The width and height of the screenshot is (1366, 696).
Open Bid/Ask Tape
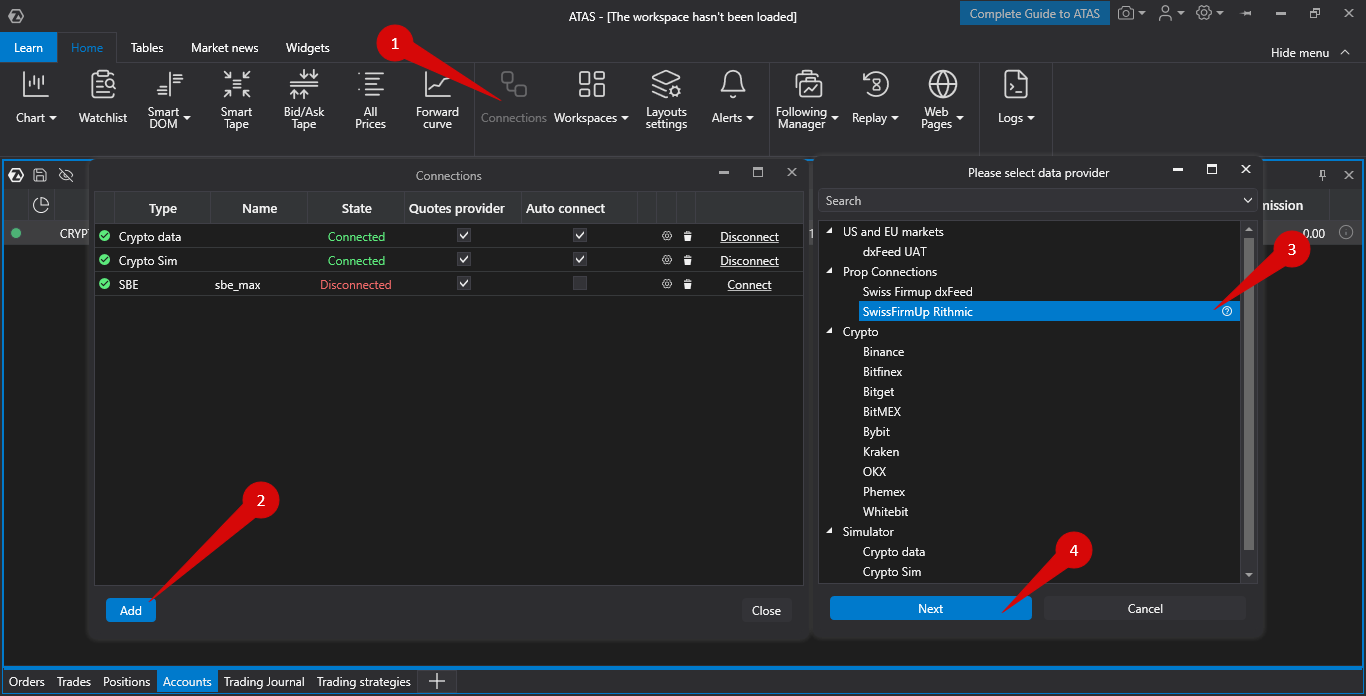(x=303, y=100)
